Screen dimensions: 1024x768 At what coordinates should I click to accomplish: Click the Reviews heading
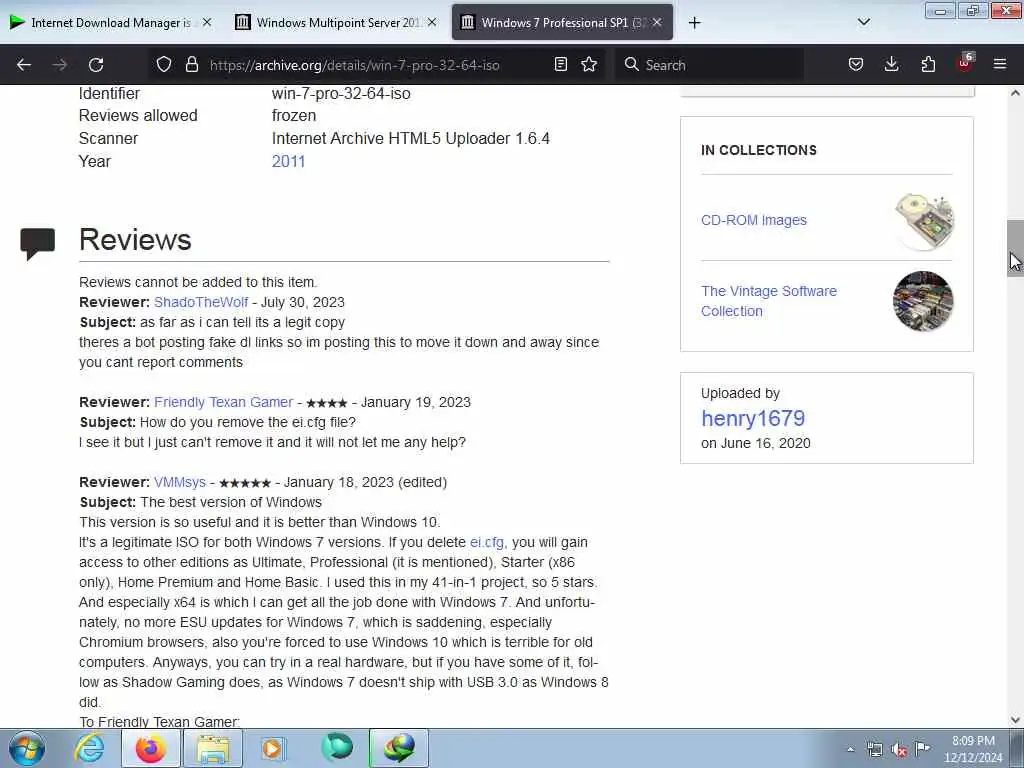(x=135, y=240)
